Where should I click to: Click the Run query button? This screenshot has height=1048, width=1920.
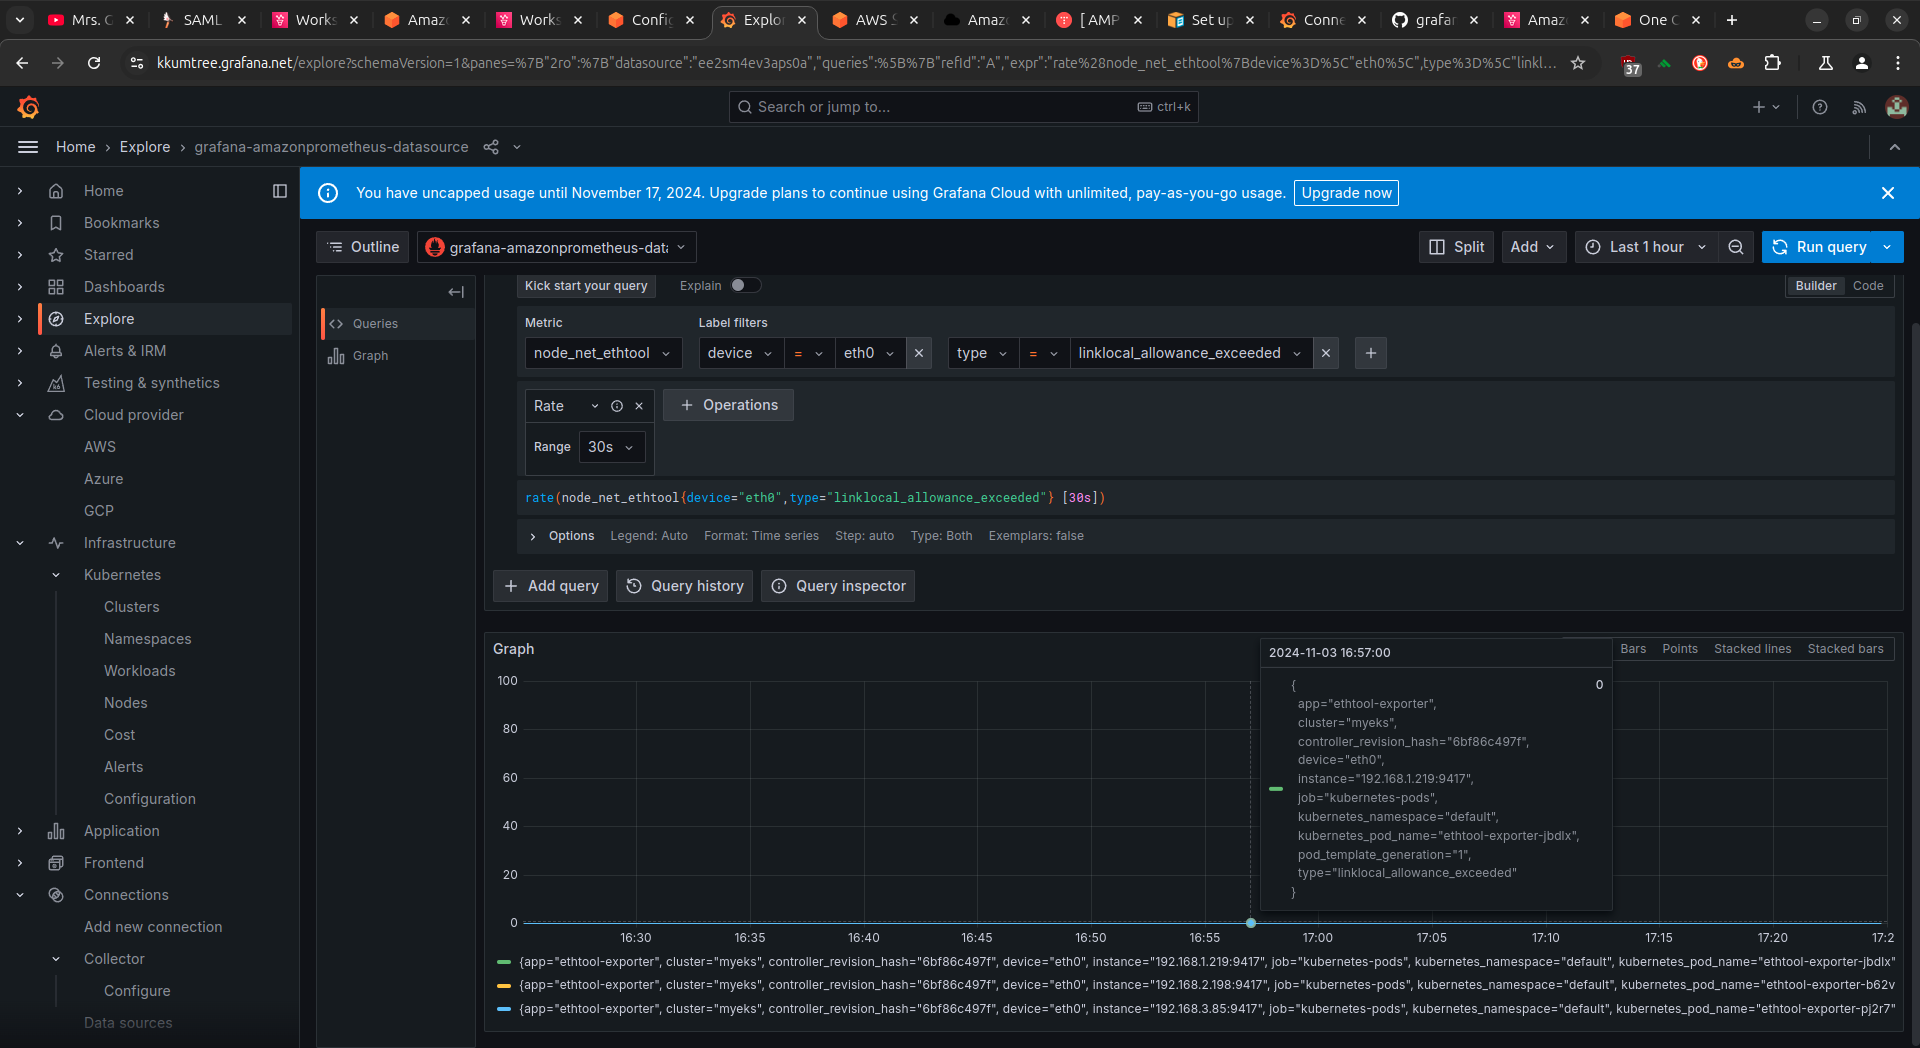coord(1820,247)
